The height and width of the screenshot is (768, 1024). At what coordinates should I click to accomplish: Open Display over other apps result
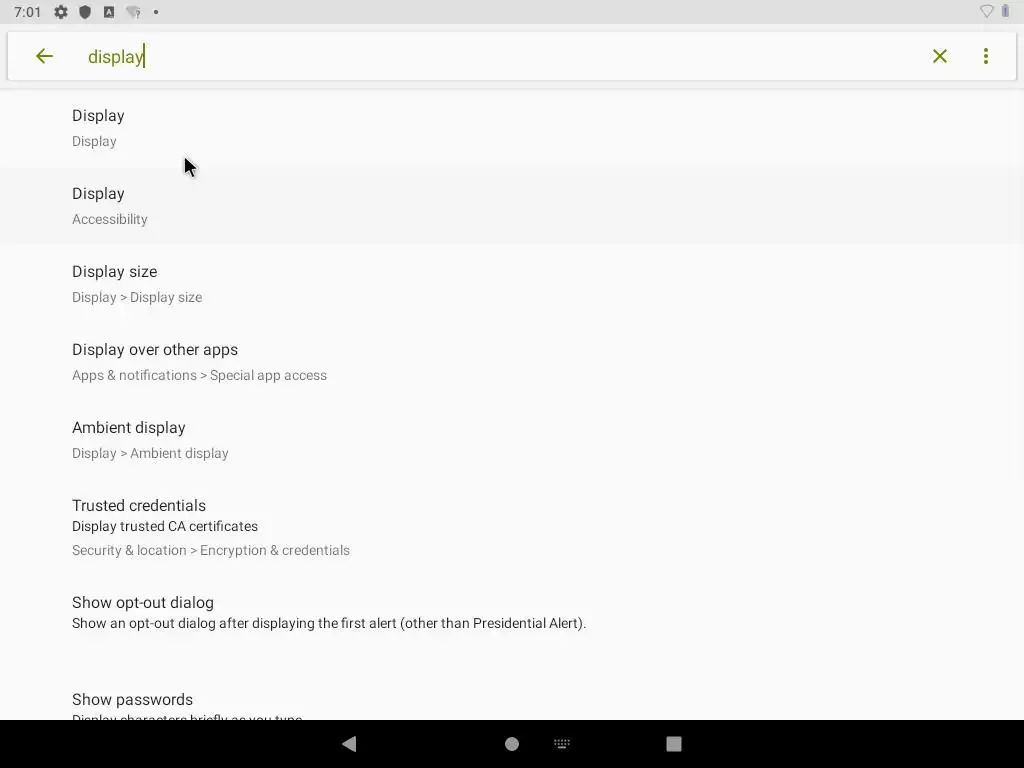(x=512, y=362)
